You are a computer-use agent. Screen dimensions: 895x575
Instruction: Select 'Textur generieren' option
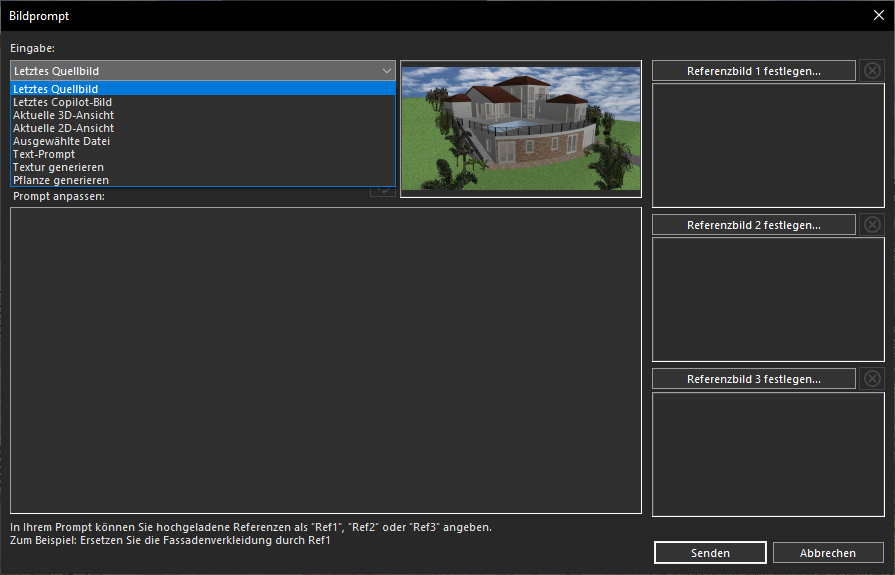(x=203, y=167)
